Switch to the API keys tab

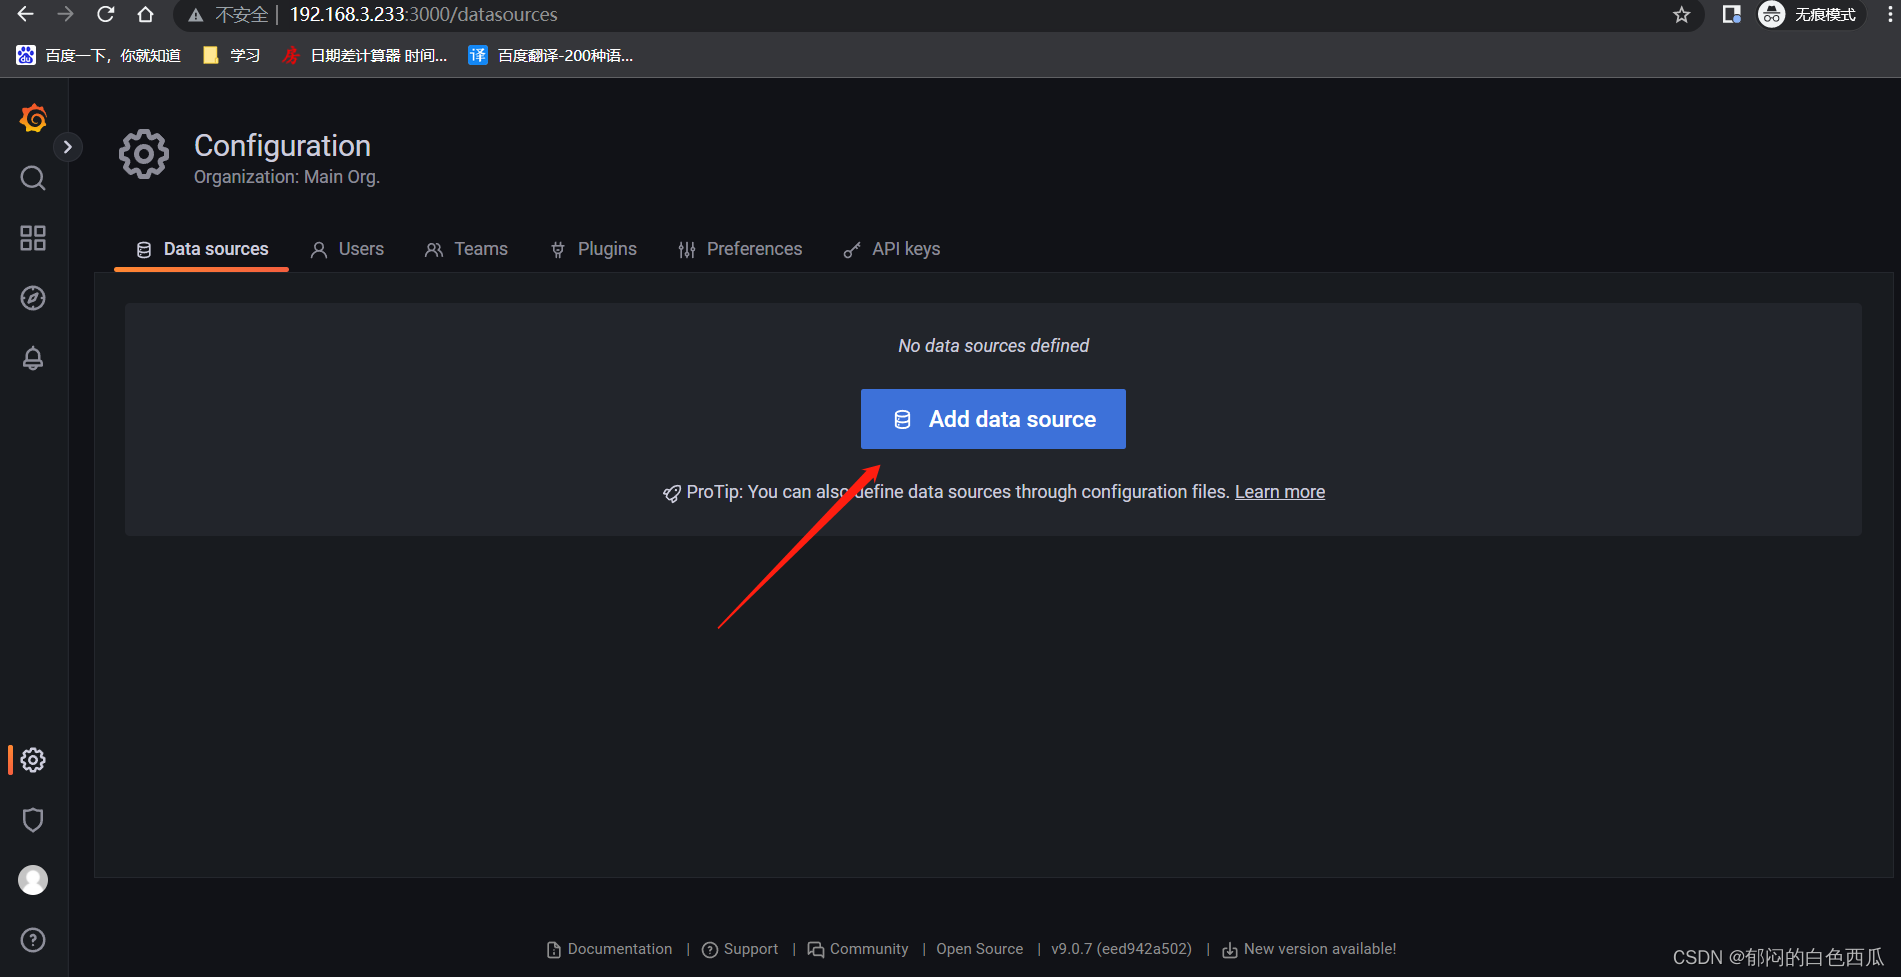(x=892, y=249)
